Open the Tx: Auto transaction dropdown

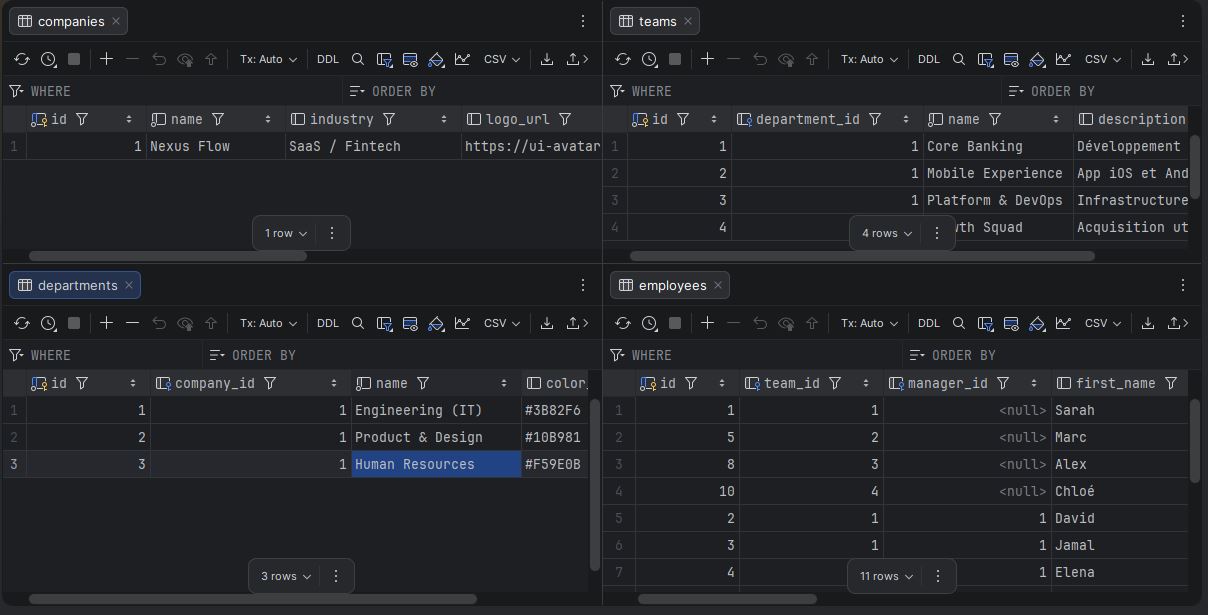pyautogui.click(x=267, y=59)
